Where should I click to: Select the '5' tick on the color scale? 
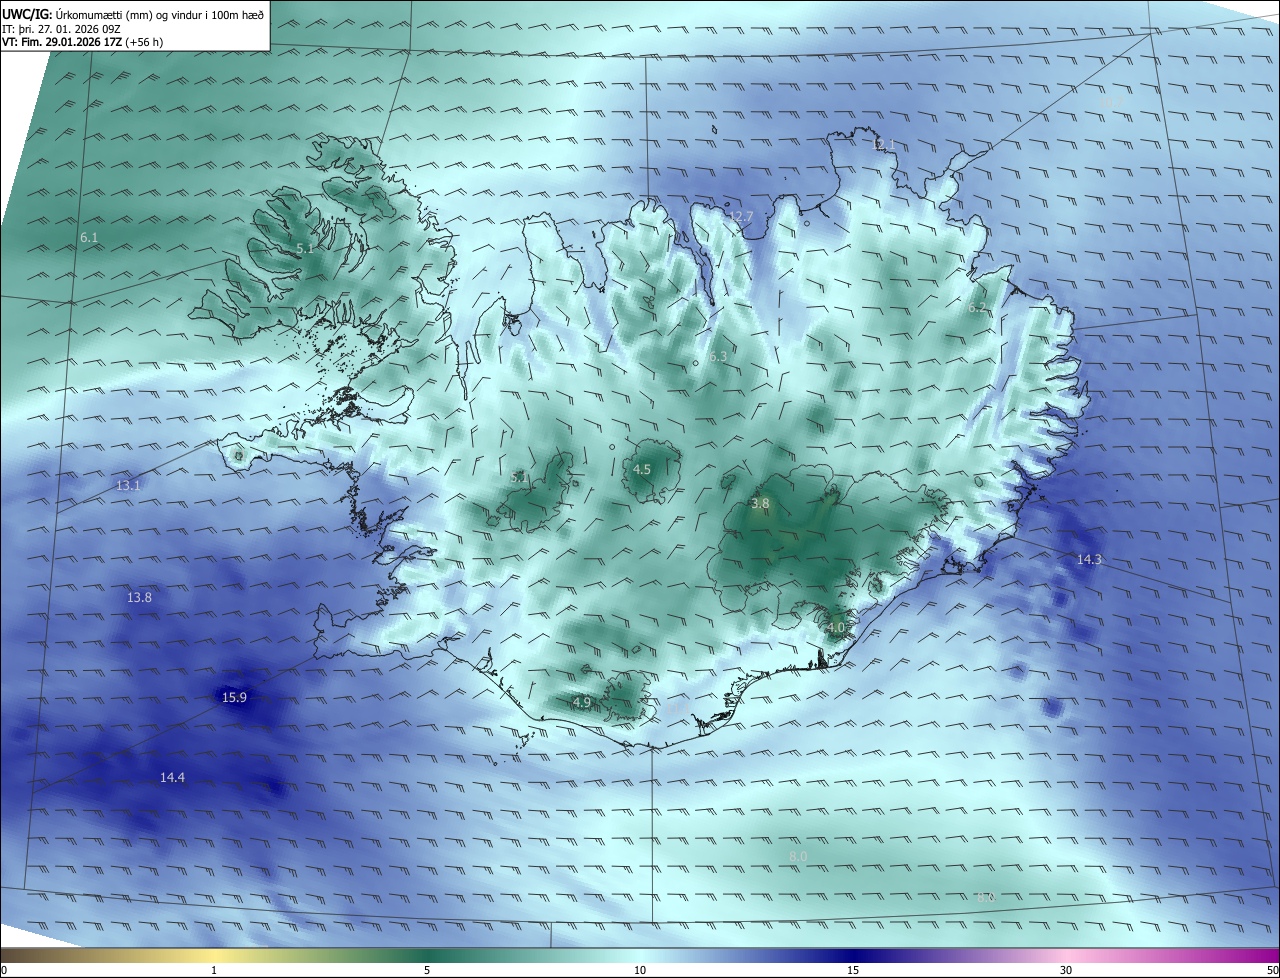pyautogui.click(x=427, y=970)
